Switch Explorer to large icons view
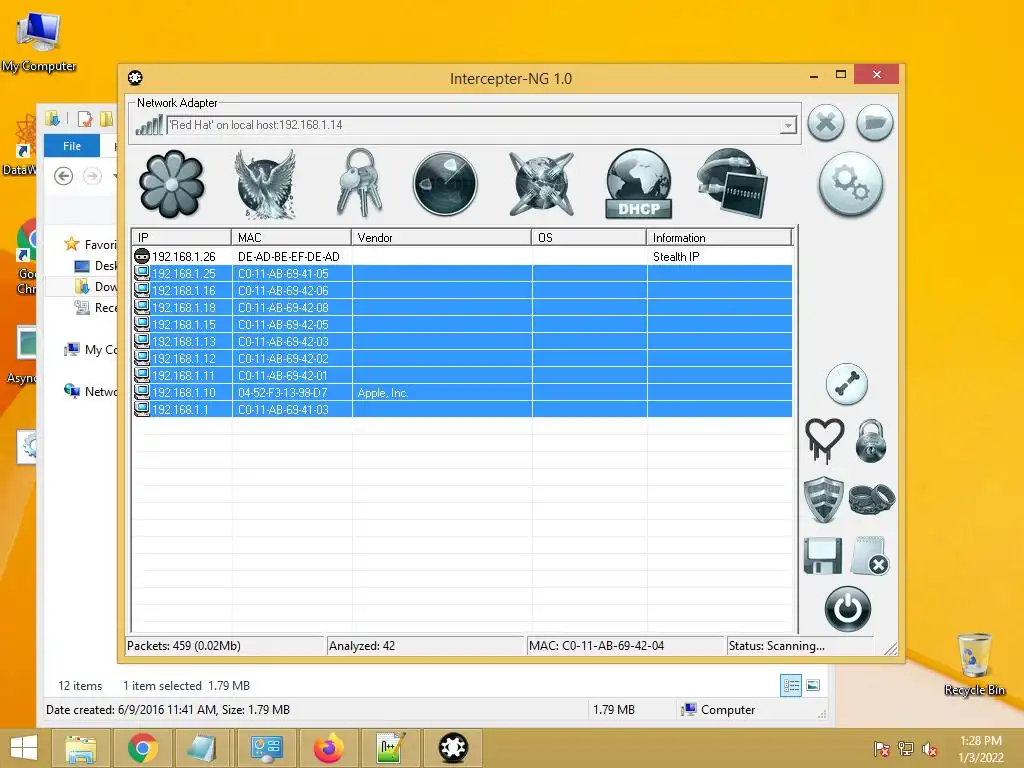The image size is (1024, 768). pos(813,685)
